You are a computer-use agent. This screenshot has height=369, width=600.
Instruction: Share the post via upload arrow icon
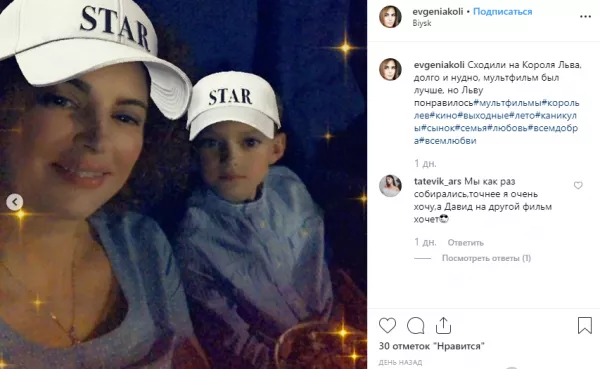coord(443,325)
